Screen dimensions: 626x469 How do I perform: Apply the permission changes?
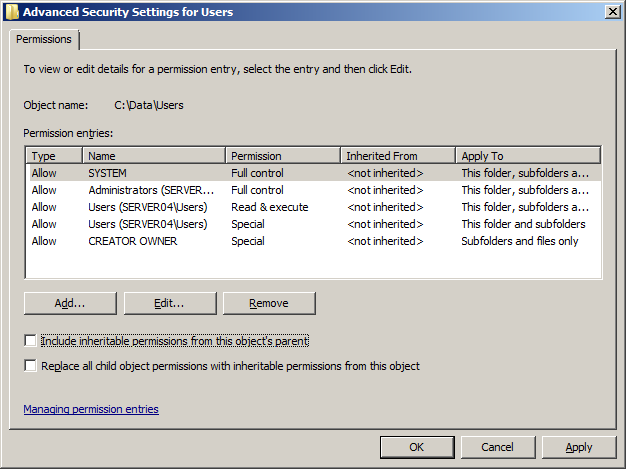(578, 447)
